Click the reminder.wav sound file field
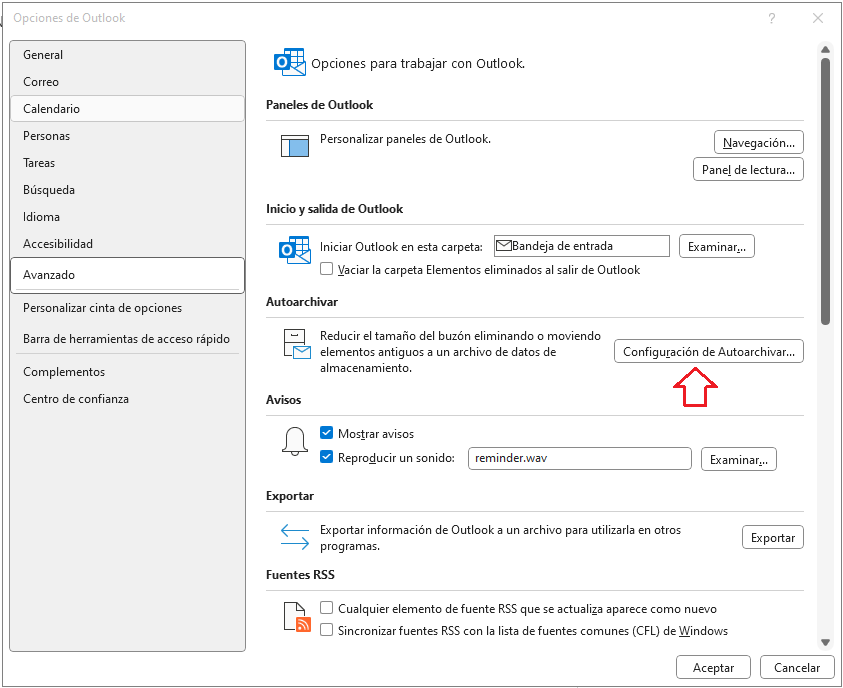This screenshot has height=688, width=843. point(580,458)
